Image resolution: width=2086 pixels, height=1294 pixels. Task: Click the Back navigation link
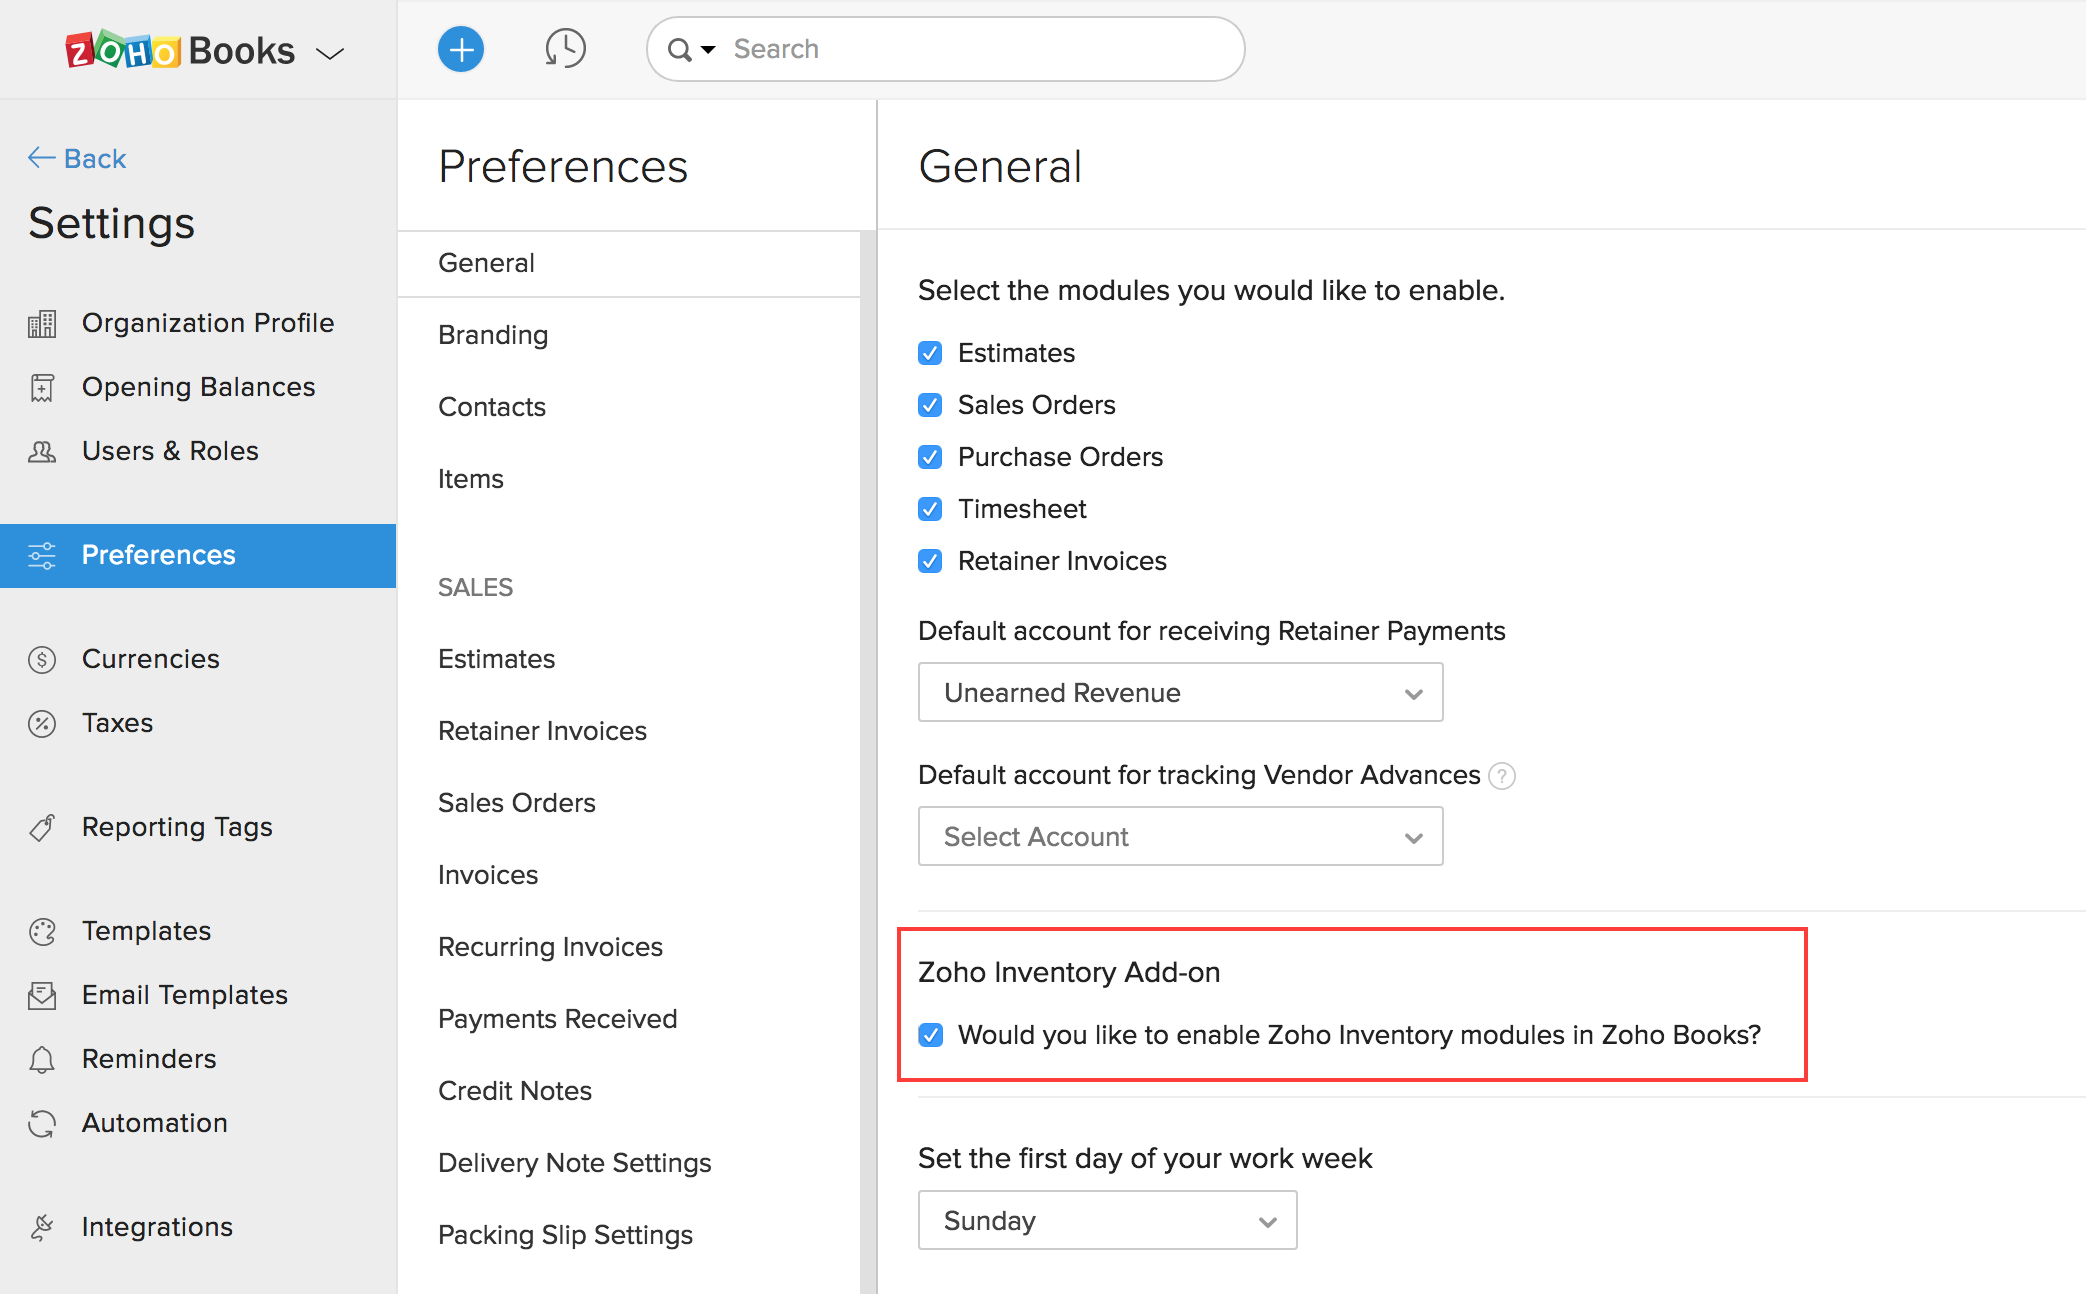[x=79, y=158]
